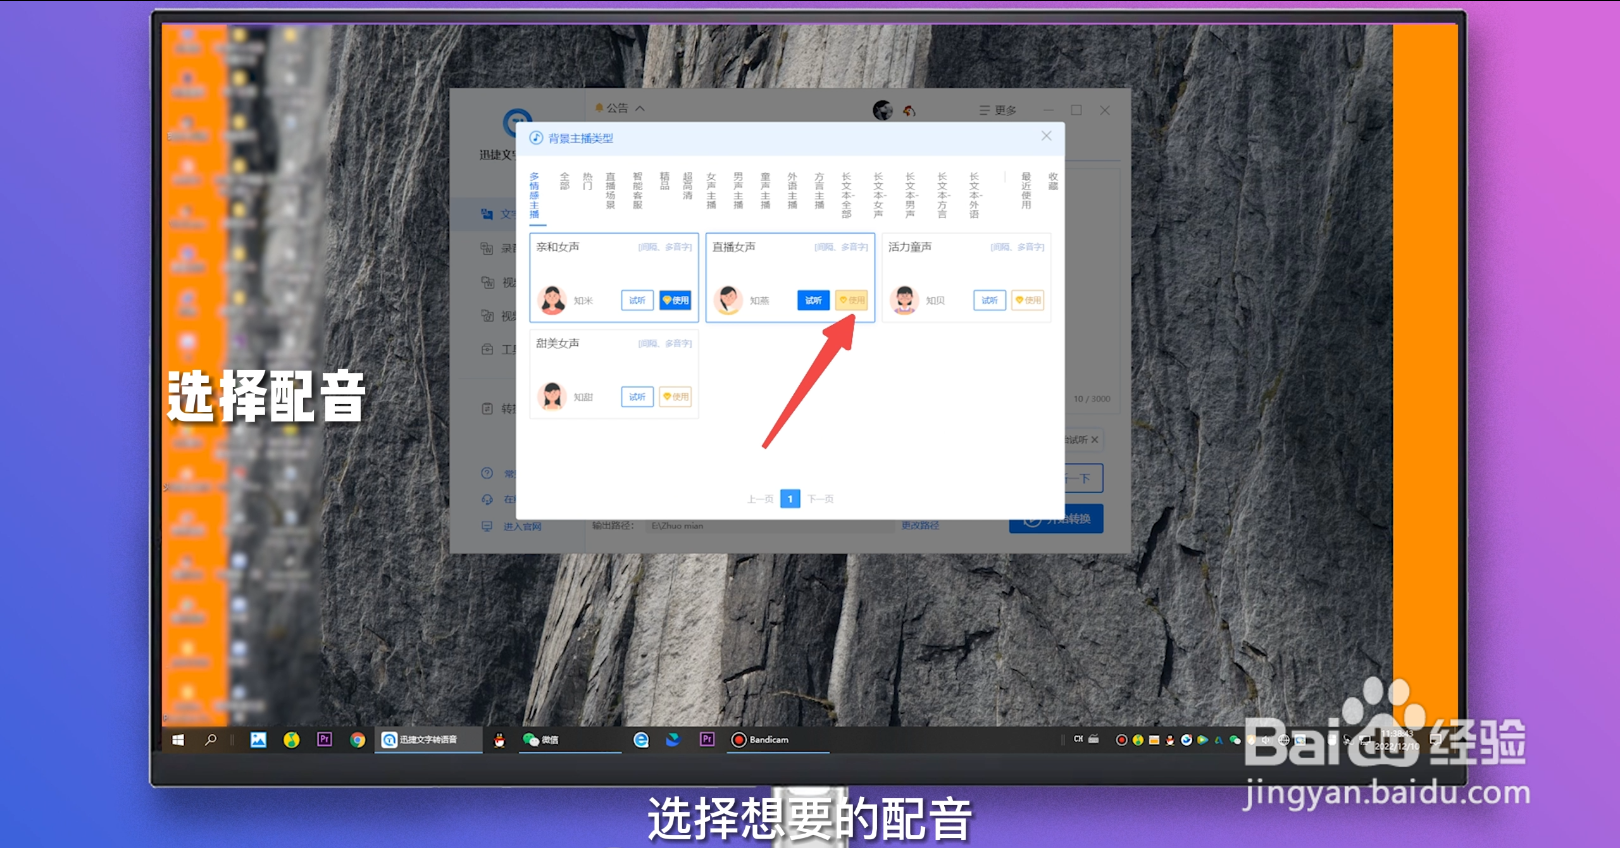The width and height of the screenshot is (1620, 848).
Task: Select the 外语主播 category tab
Action: pyautogui.click(x=792, y=190)
